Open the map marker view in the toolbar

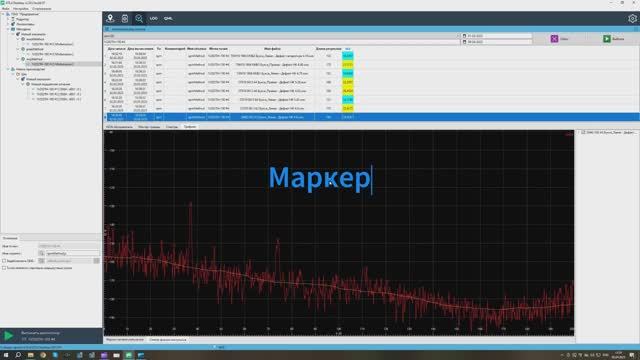pos(110,18)
